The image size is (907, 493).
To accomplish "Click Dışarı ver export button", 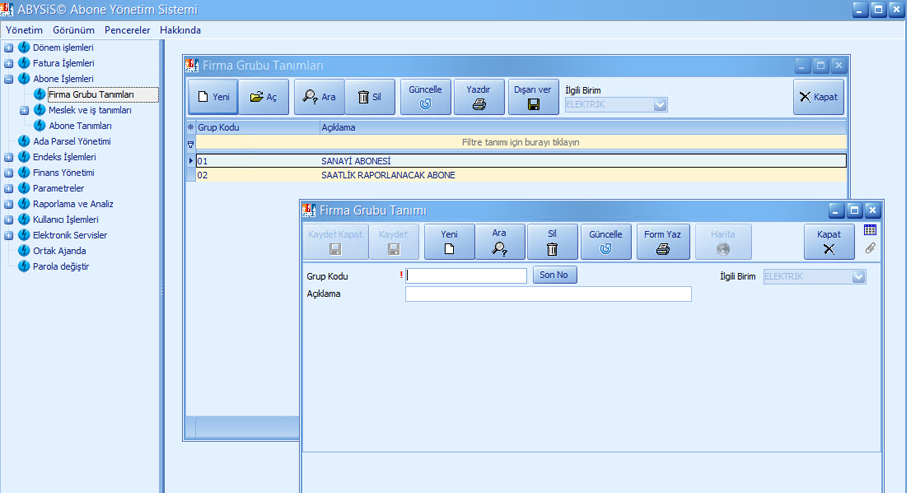I will click(533, 97).
